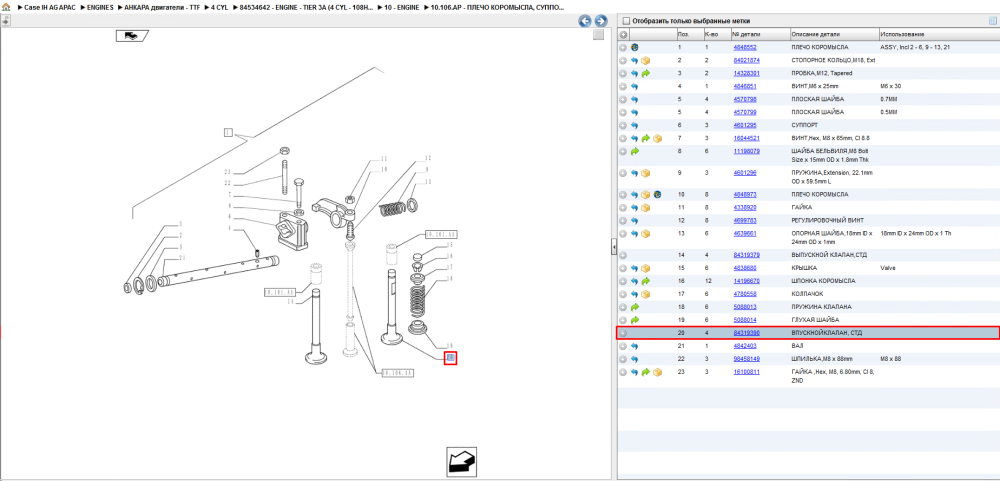
Task: Click blue arrow for ШПИЛЬКА M8 x 88mm row
Action: coord(635,359)
